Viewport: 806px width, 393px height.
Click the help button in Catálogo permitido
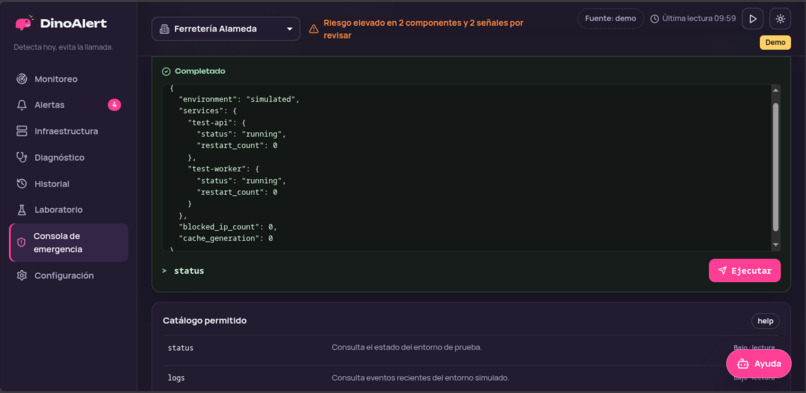(765, 321)
